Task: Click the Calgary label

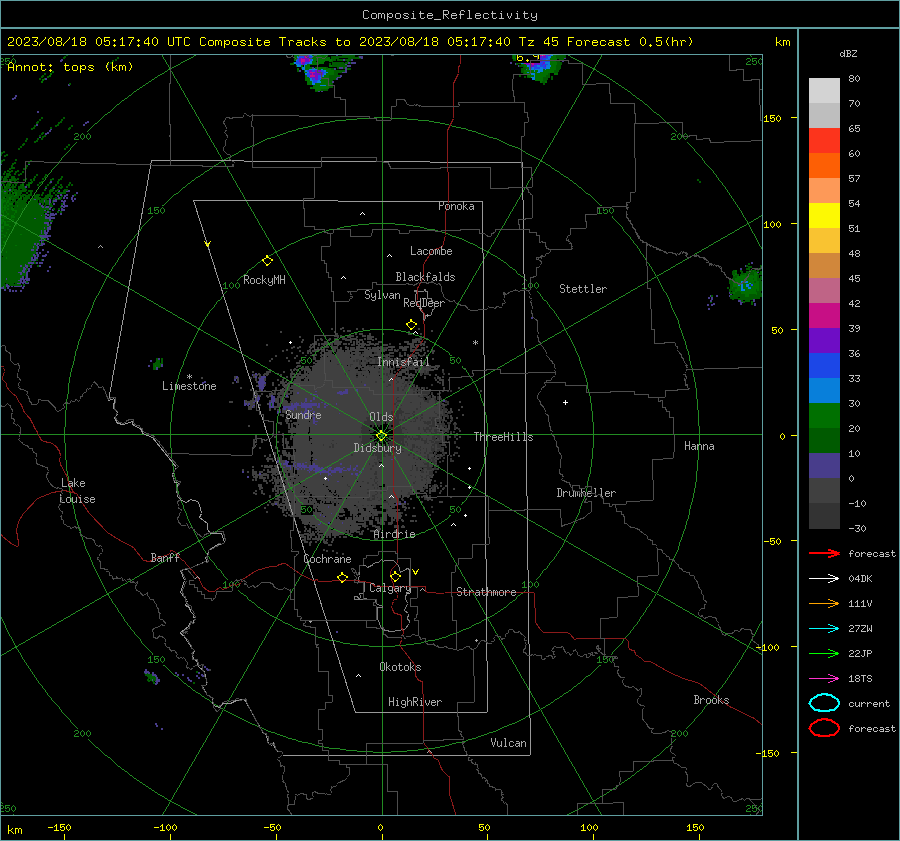Action: (390, 588)
